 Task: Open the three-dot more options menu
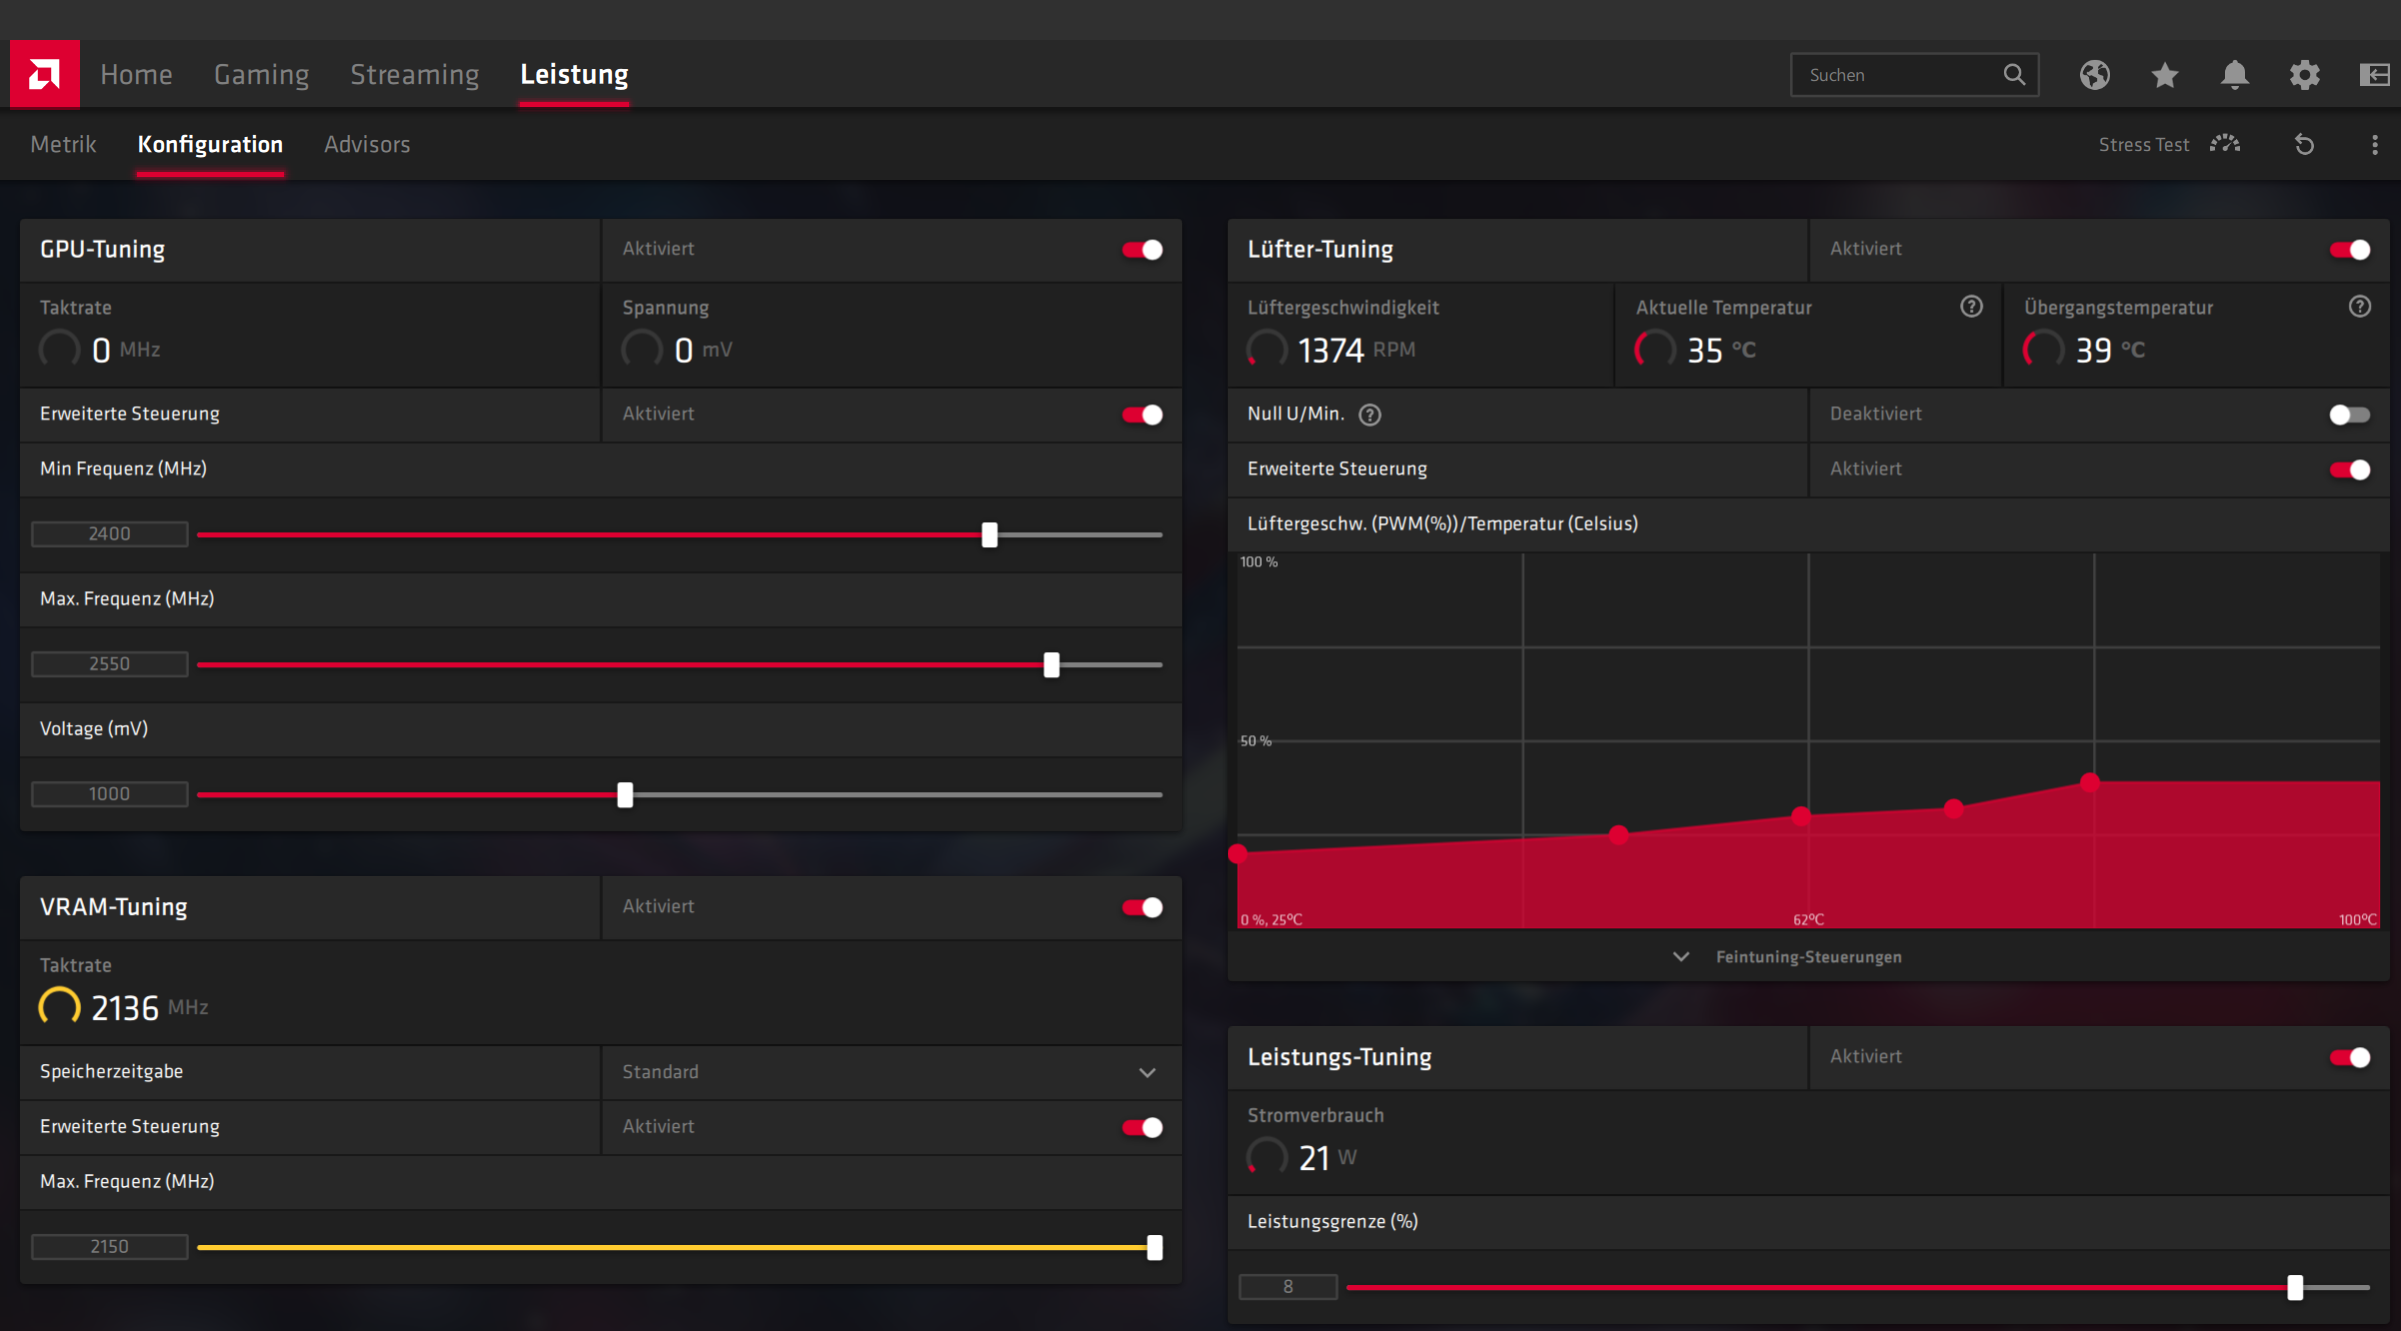click(x=2374, y=145)
